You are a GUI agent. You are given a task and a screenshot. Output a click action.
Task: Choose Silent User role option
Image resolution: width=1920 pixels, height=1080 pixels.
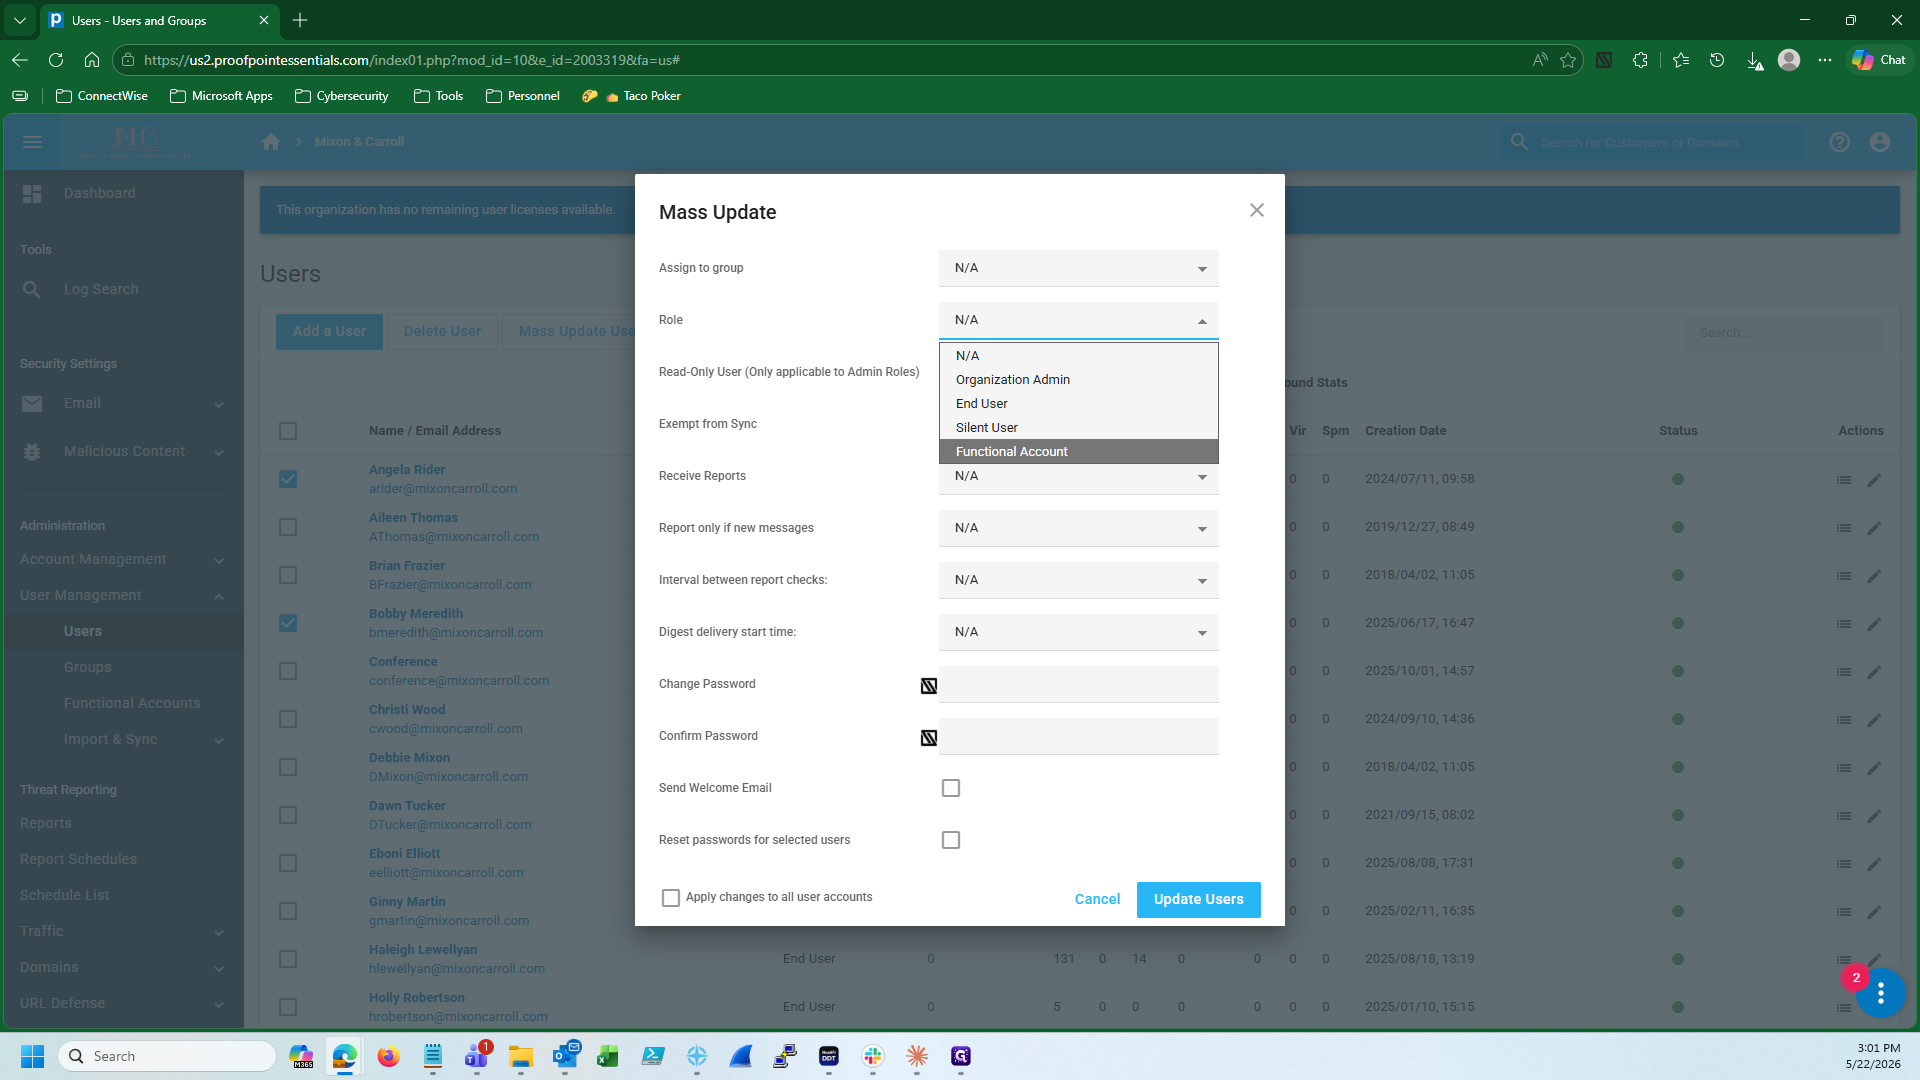click(x=1078, y=428)
